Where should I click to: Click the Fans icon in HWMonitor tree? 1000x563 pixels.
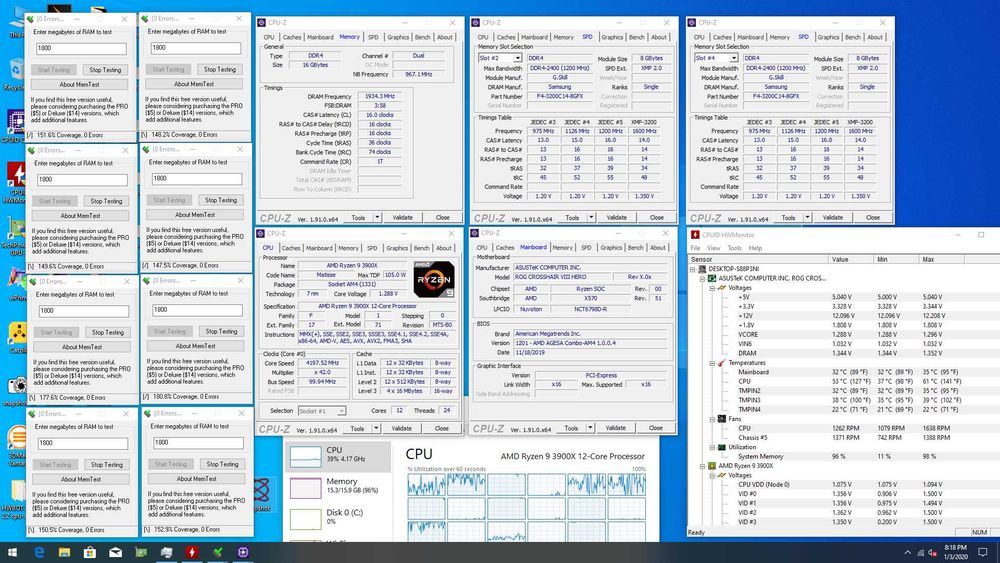tap(722, 419)
